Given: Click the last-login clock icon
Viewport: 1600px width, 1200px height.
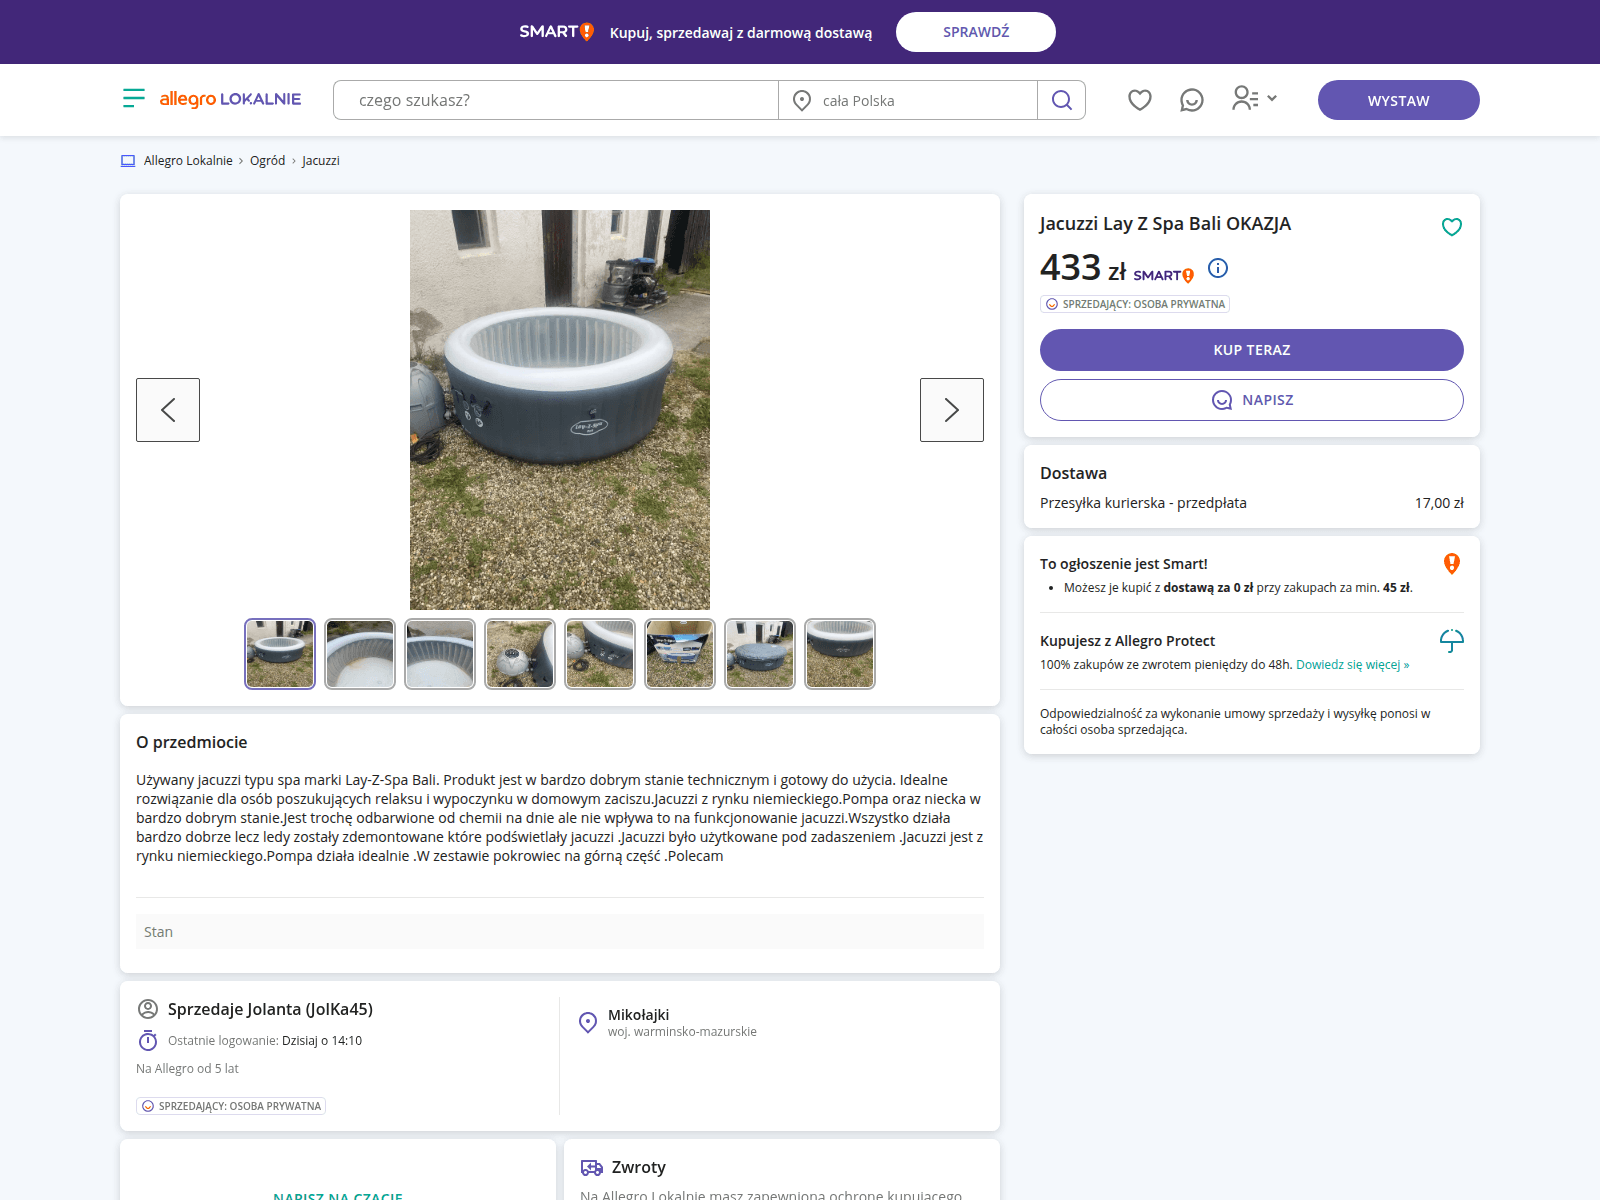Looking at the screenshot, I should [148, 1041].
